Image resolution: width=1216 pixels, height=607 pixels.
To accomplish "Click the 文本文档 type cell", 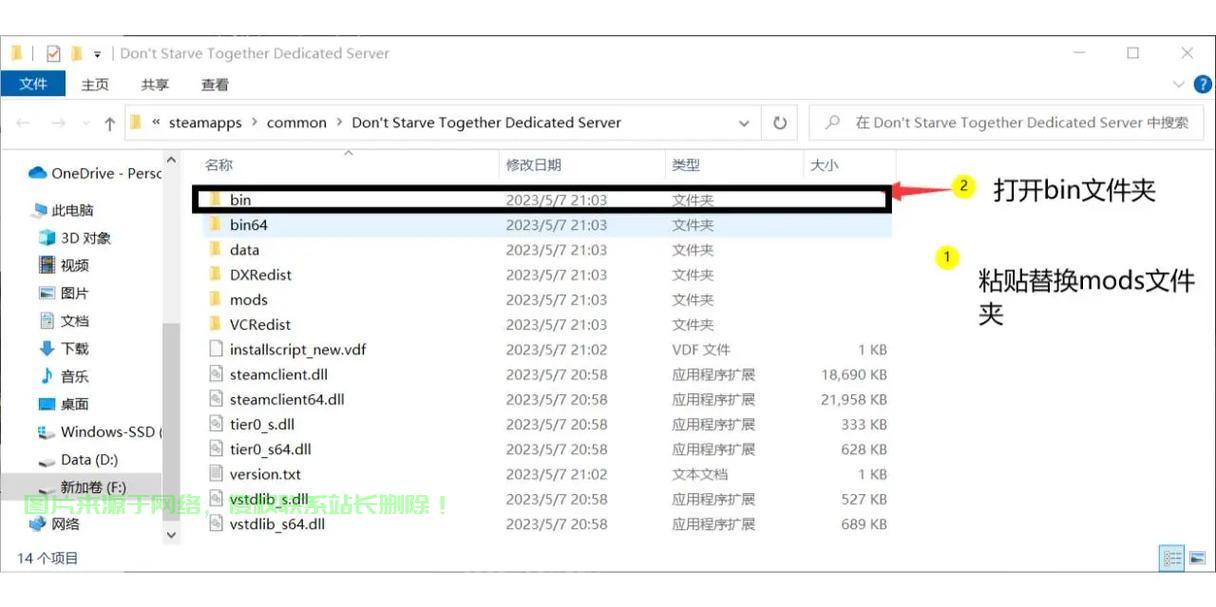I will [x=700, y=474].
